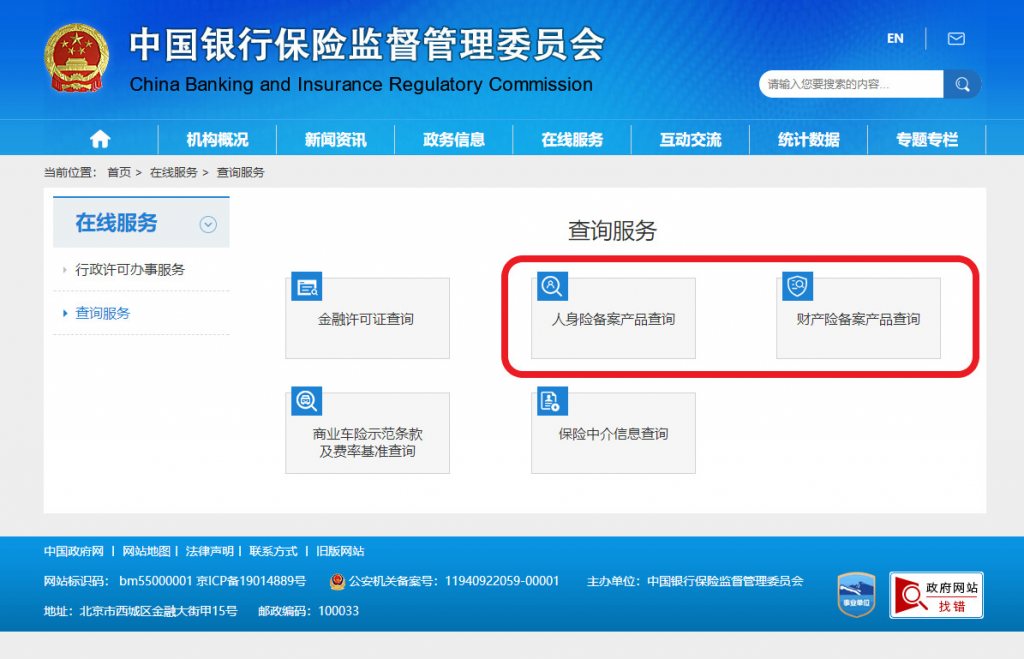Click the site ID bm55000001
Viewport: 1024px width, 659px height.
point(155,581)
